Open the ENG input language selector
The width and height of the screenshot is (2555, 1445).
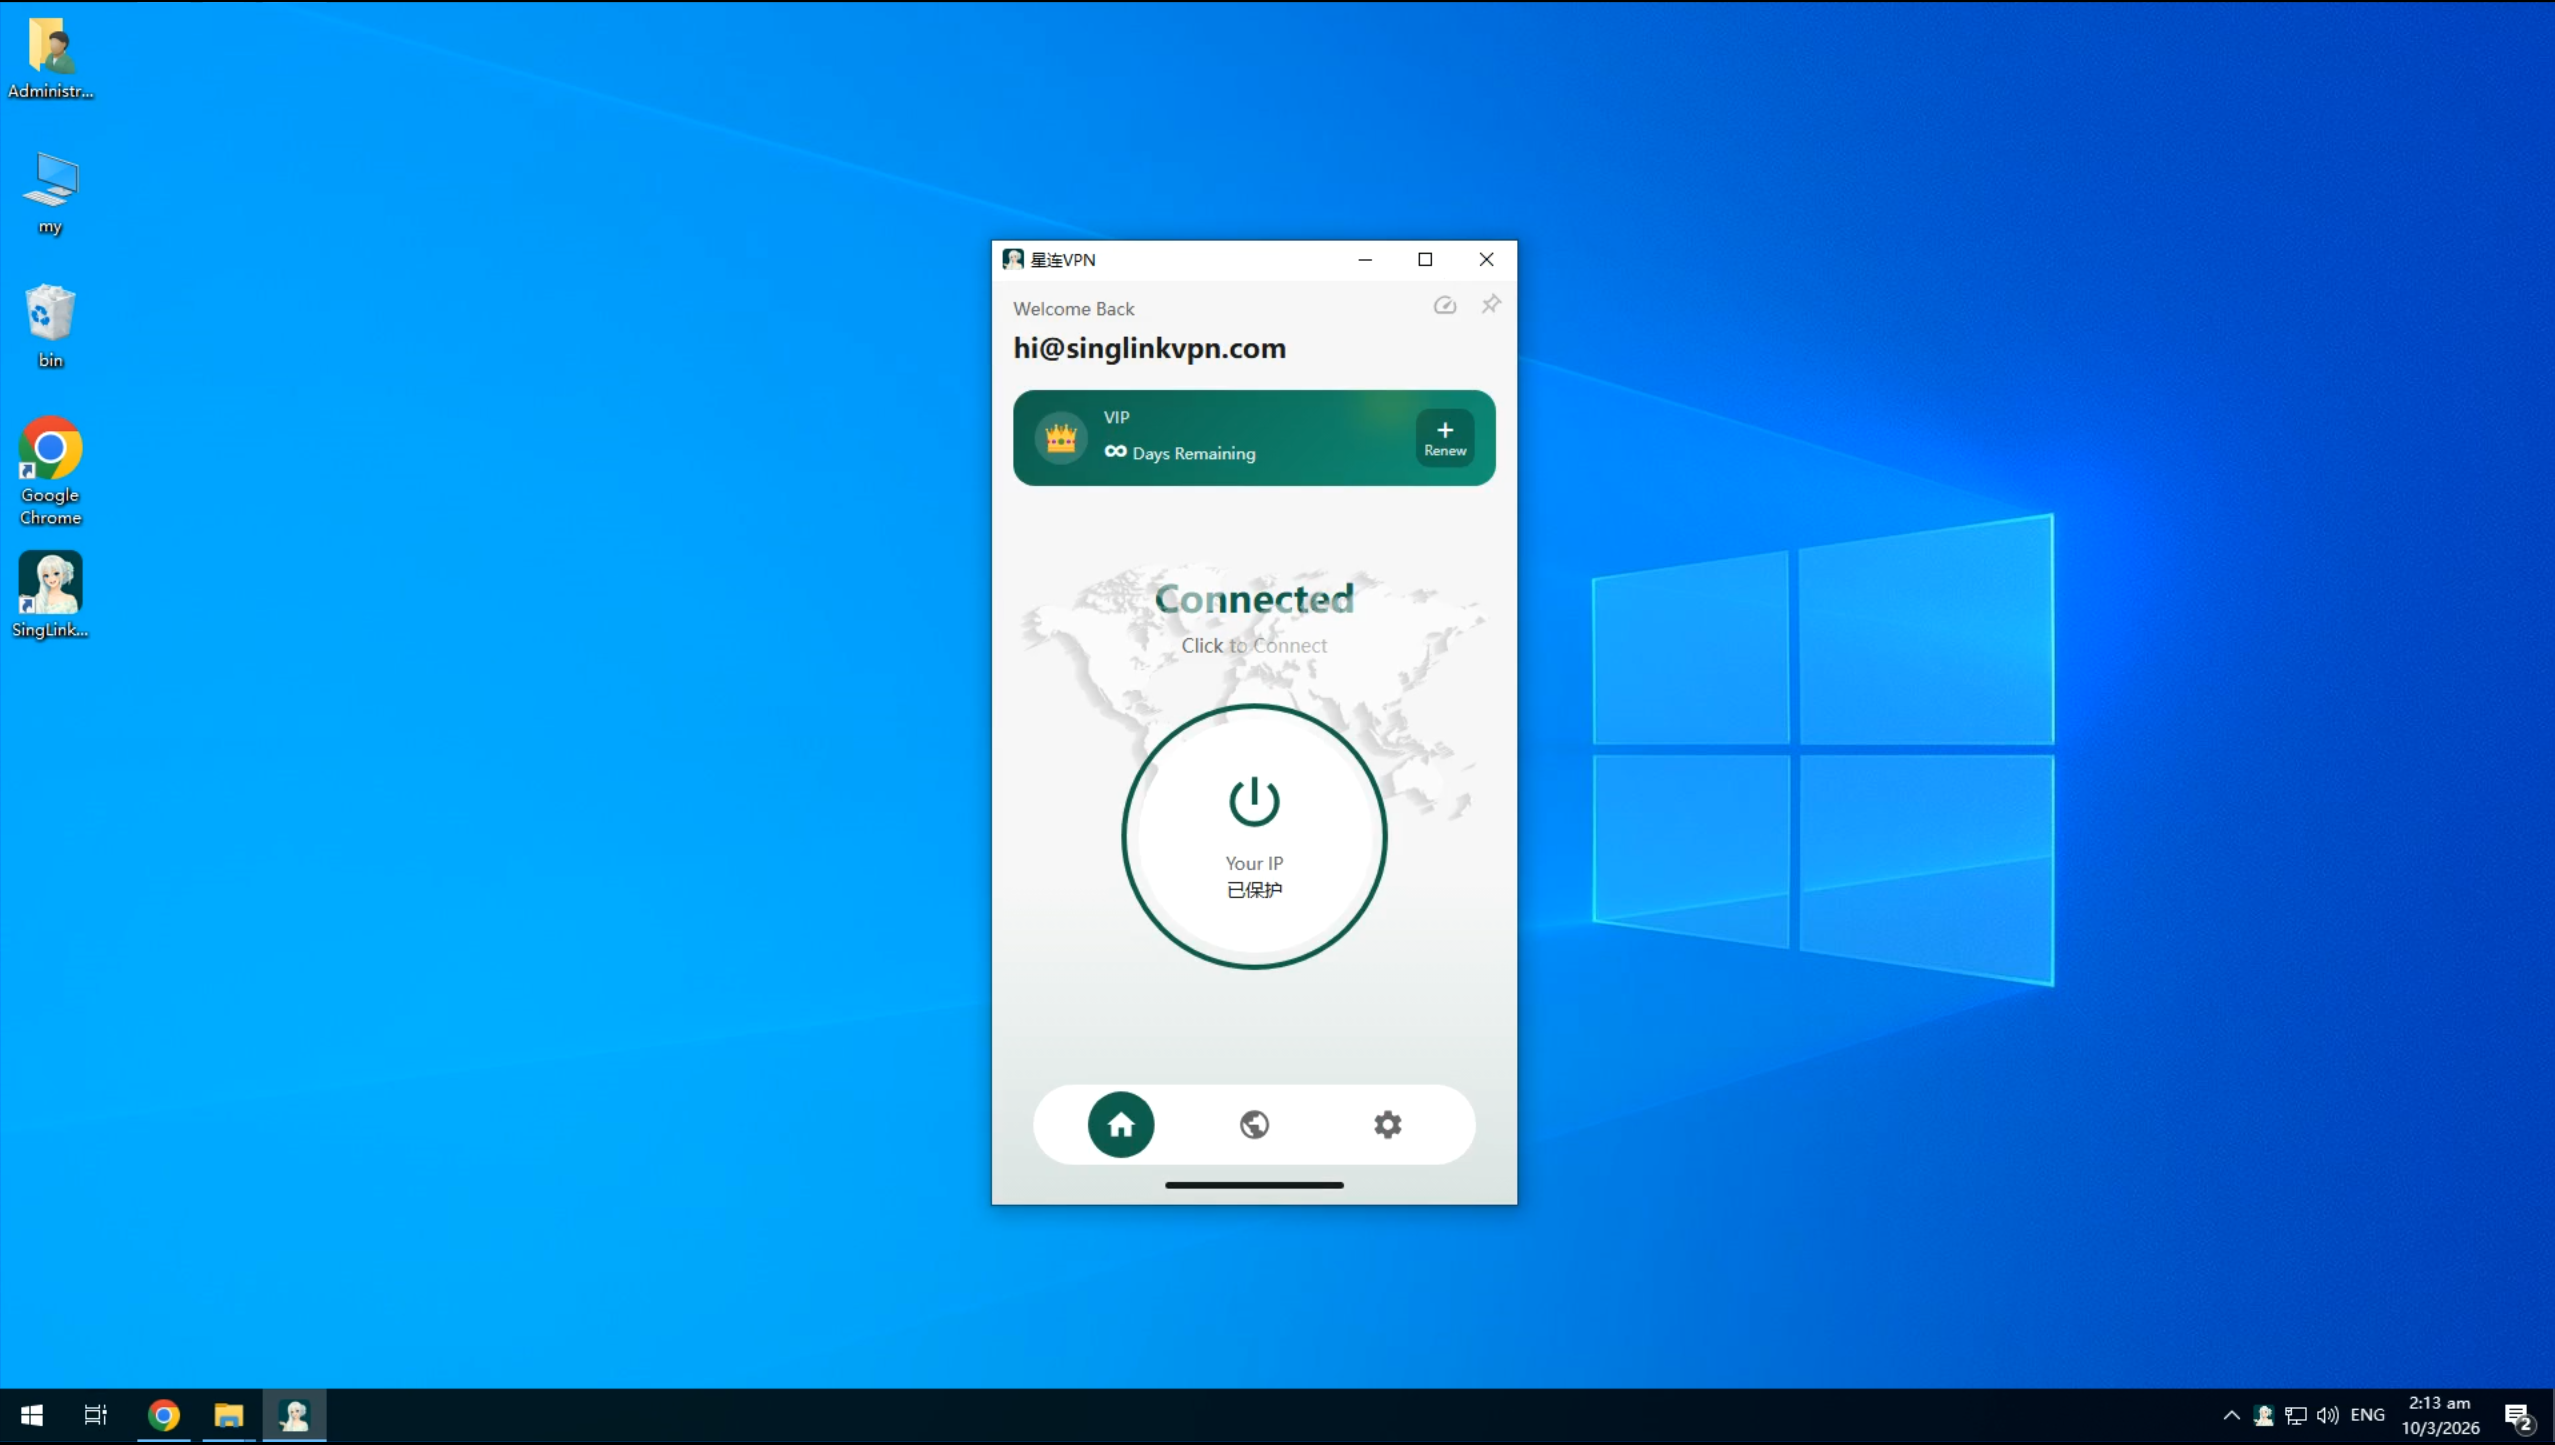pyautogui.click(x=2367, y=1415)
